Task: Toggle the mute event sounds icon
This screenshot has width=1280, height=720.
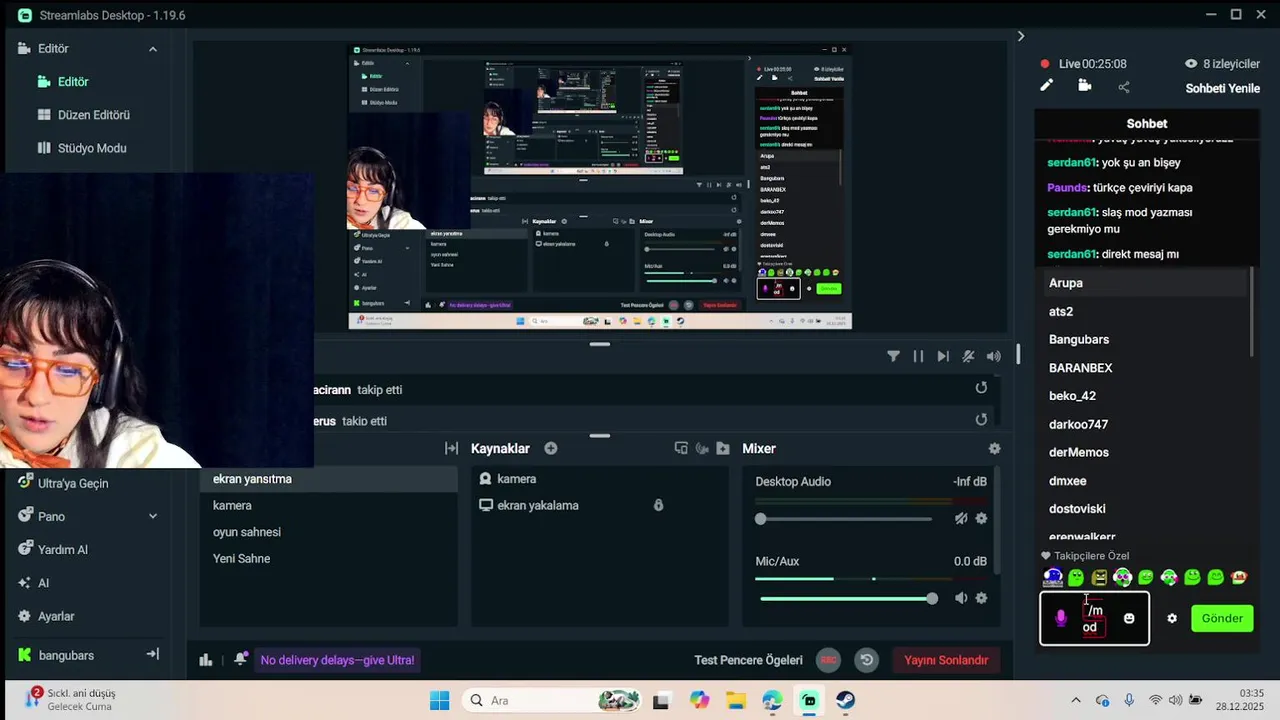Action: point(968,356)
